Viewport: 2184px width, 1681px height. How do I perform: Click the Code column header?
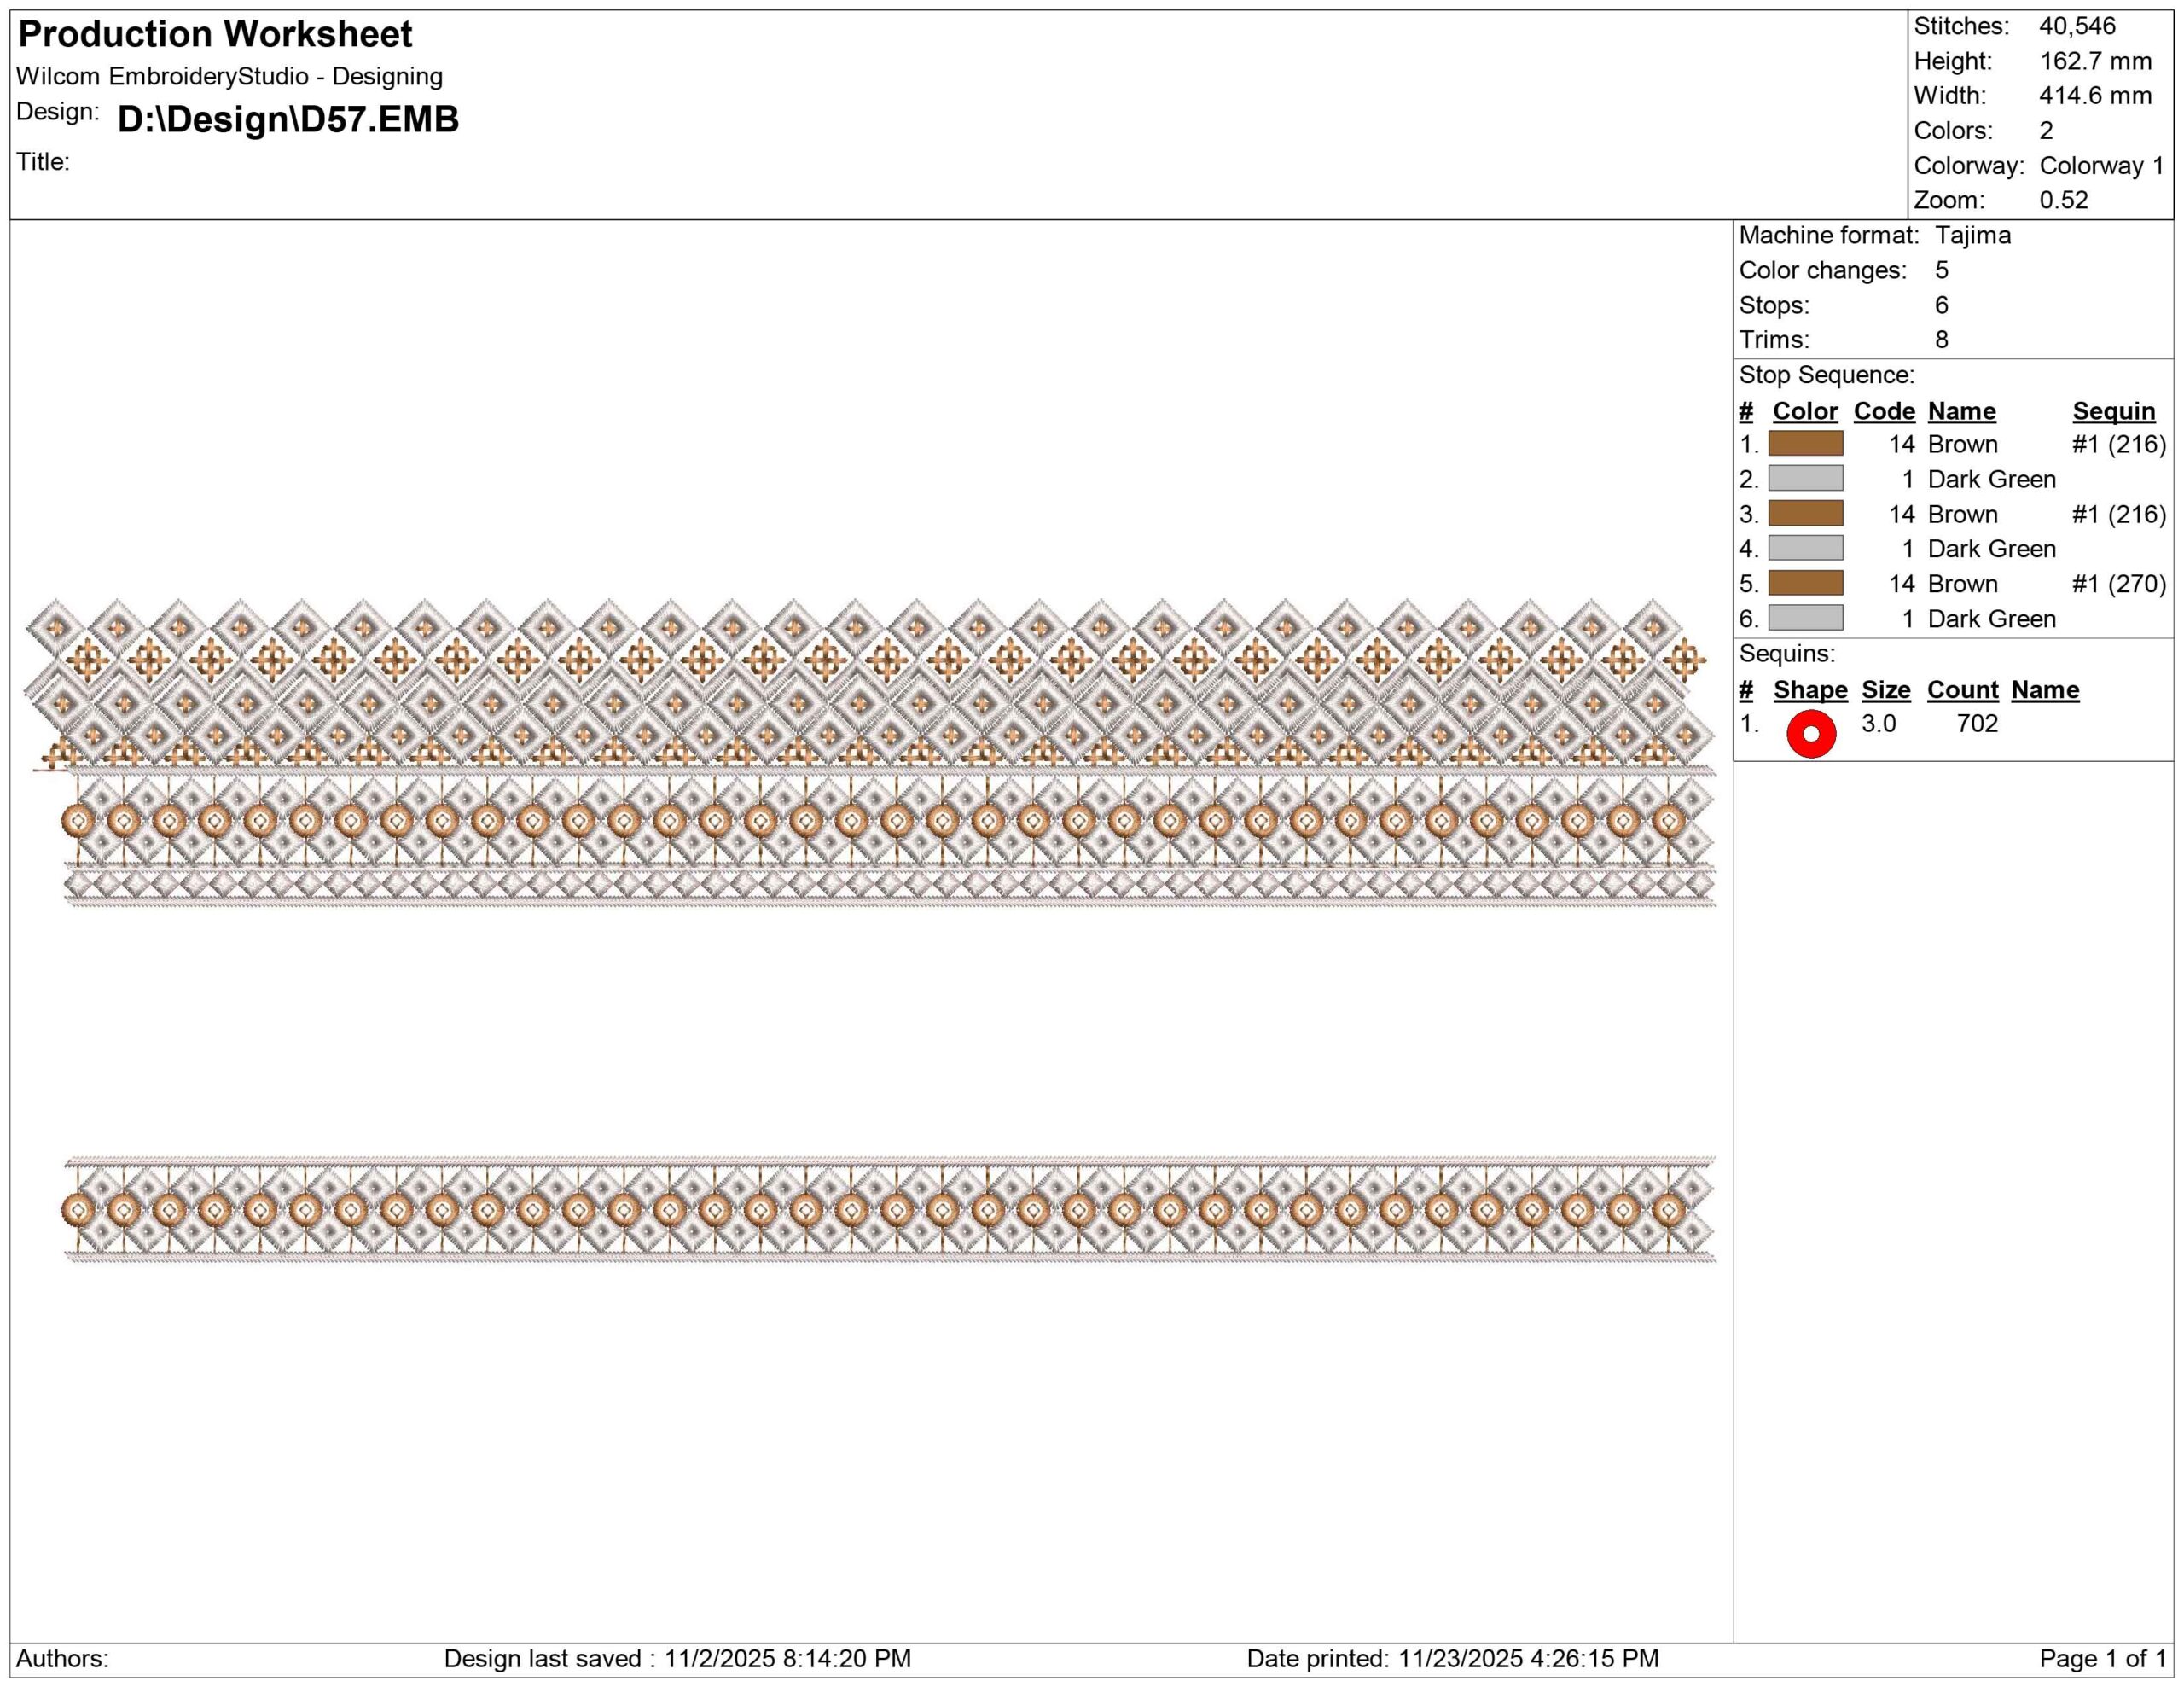(1884, 411)
